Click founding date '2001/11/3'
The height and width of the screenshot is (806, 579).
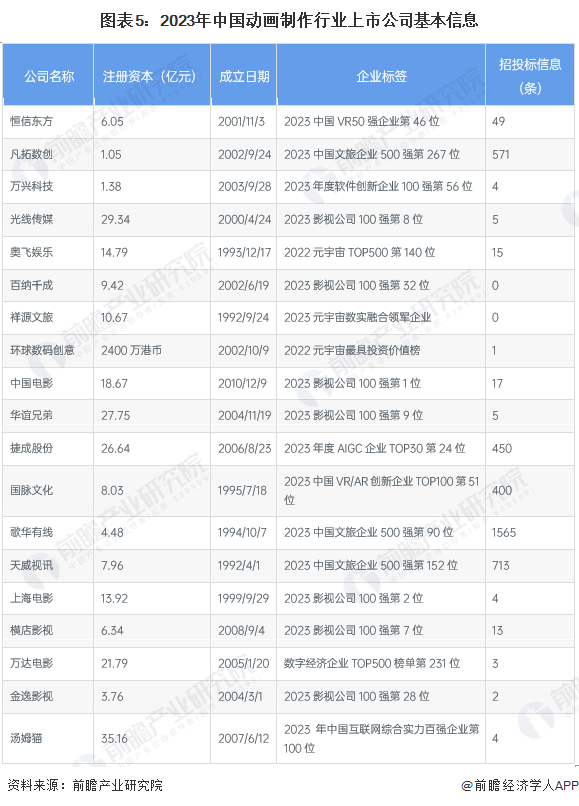(241, 121)
